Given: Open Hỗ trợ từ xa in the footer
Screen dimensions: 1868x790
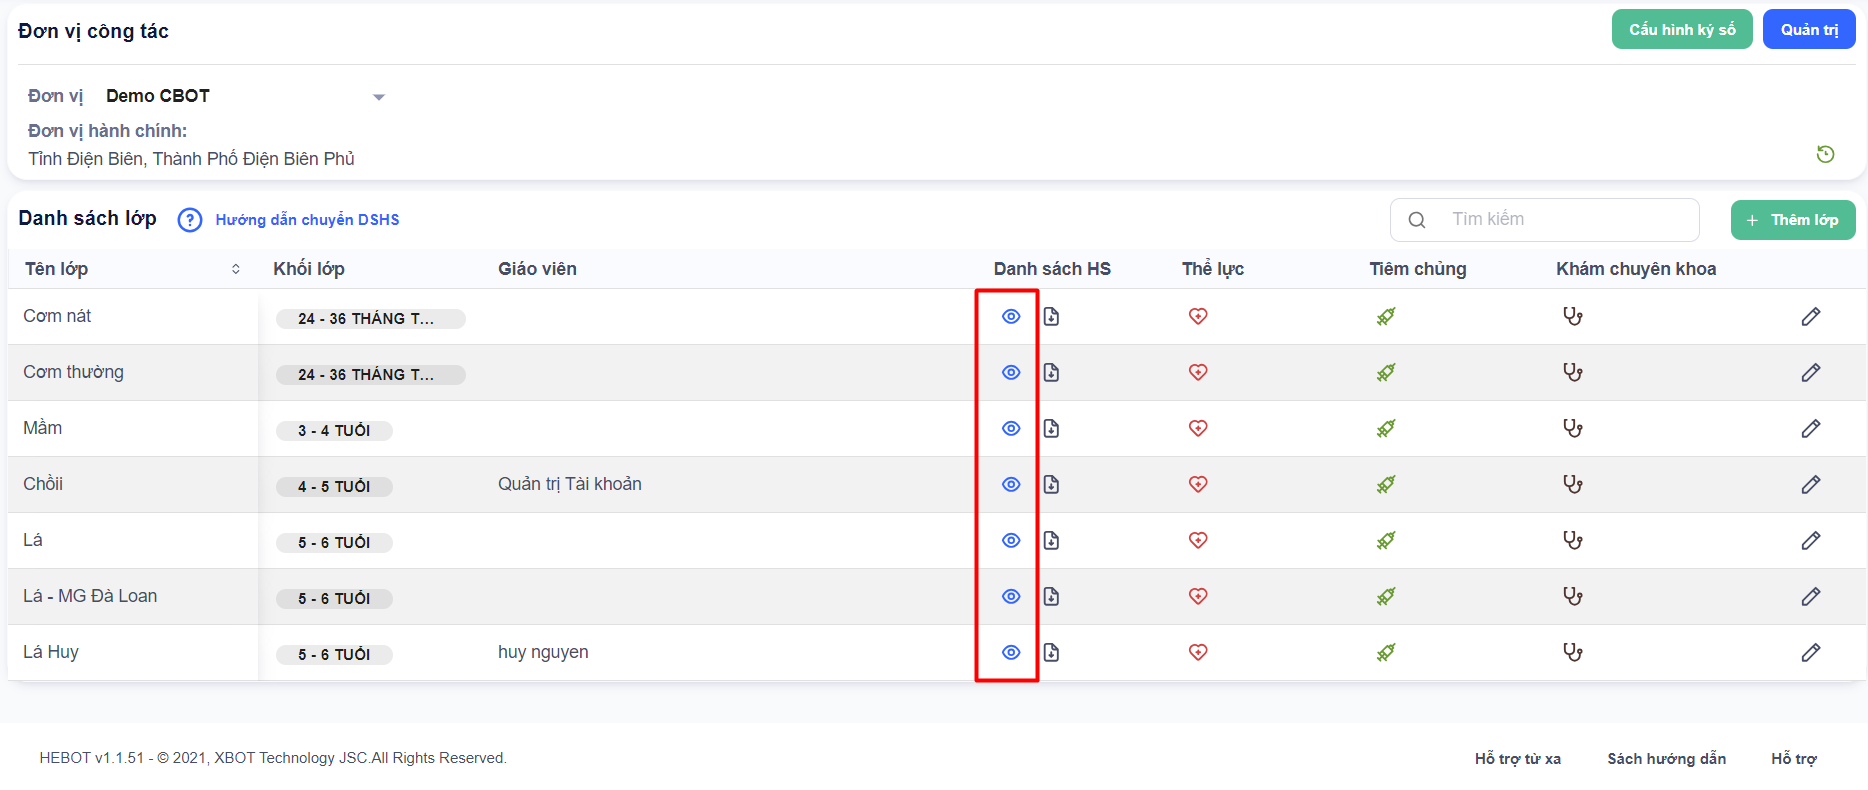Looking at the screenshot, I should 1517,759.
